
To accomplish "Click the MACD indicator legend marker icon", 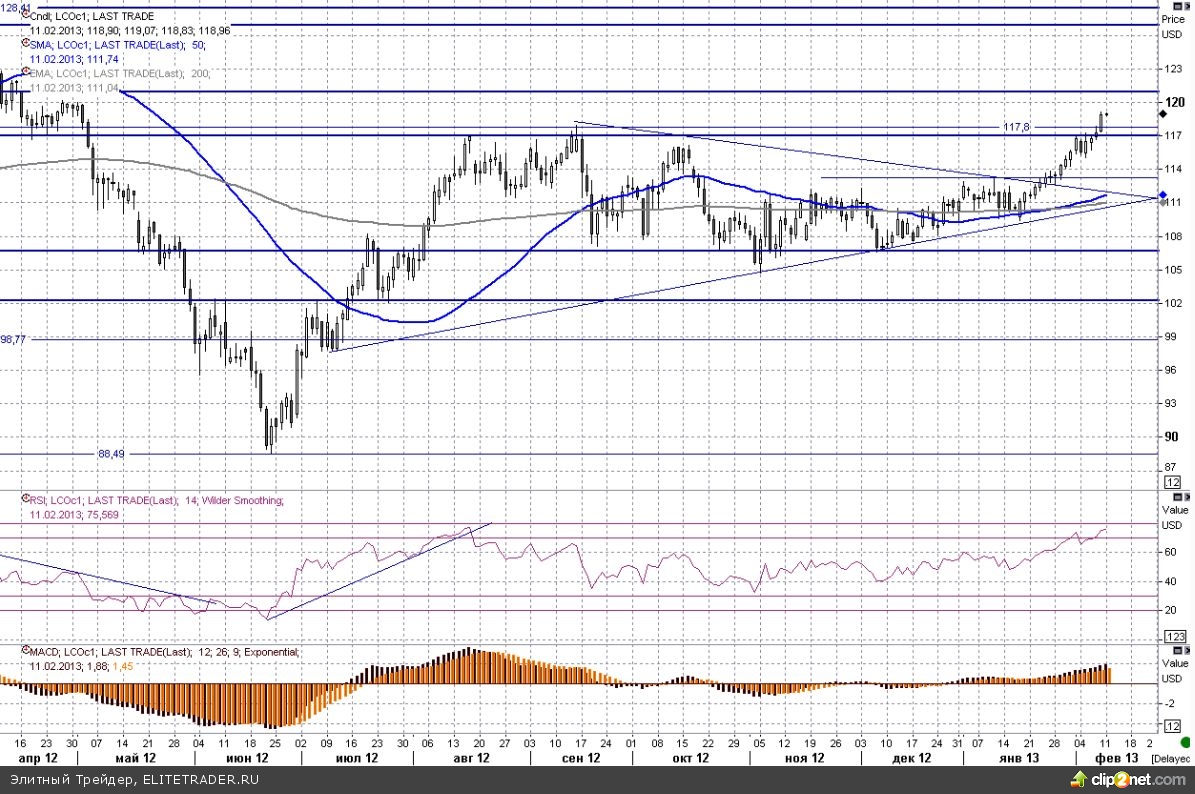I will [x=25, y=651].
